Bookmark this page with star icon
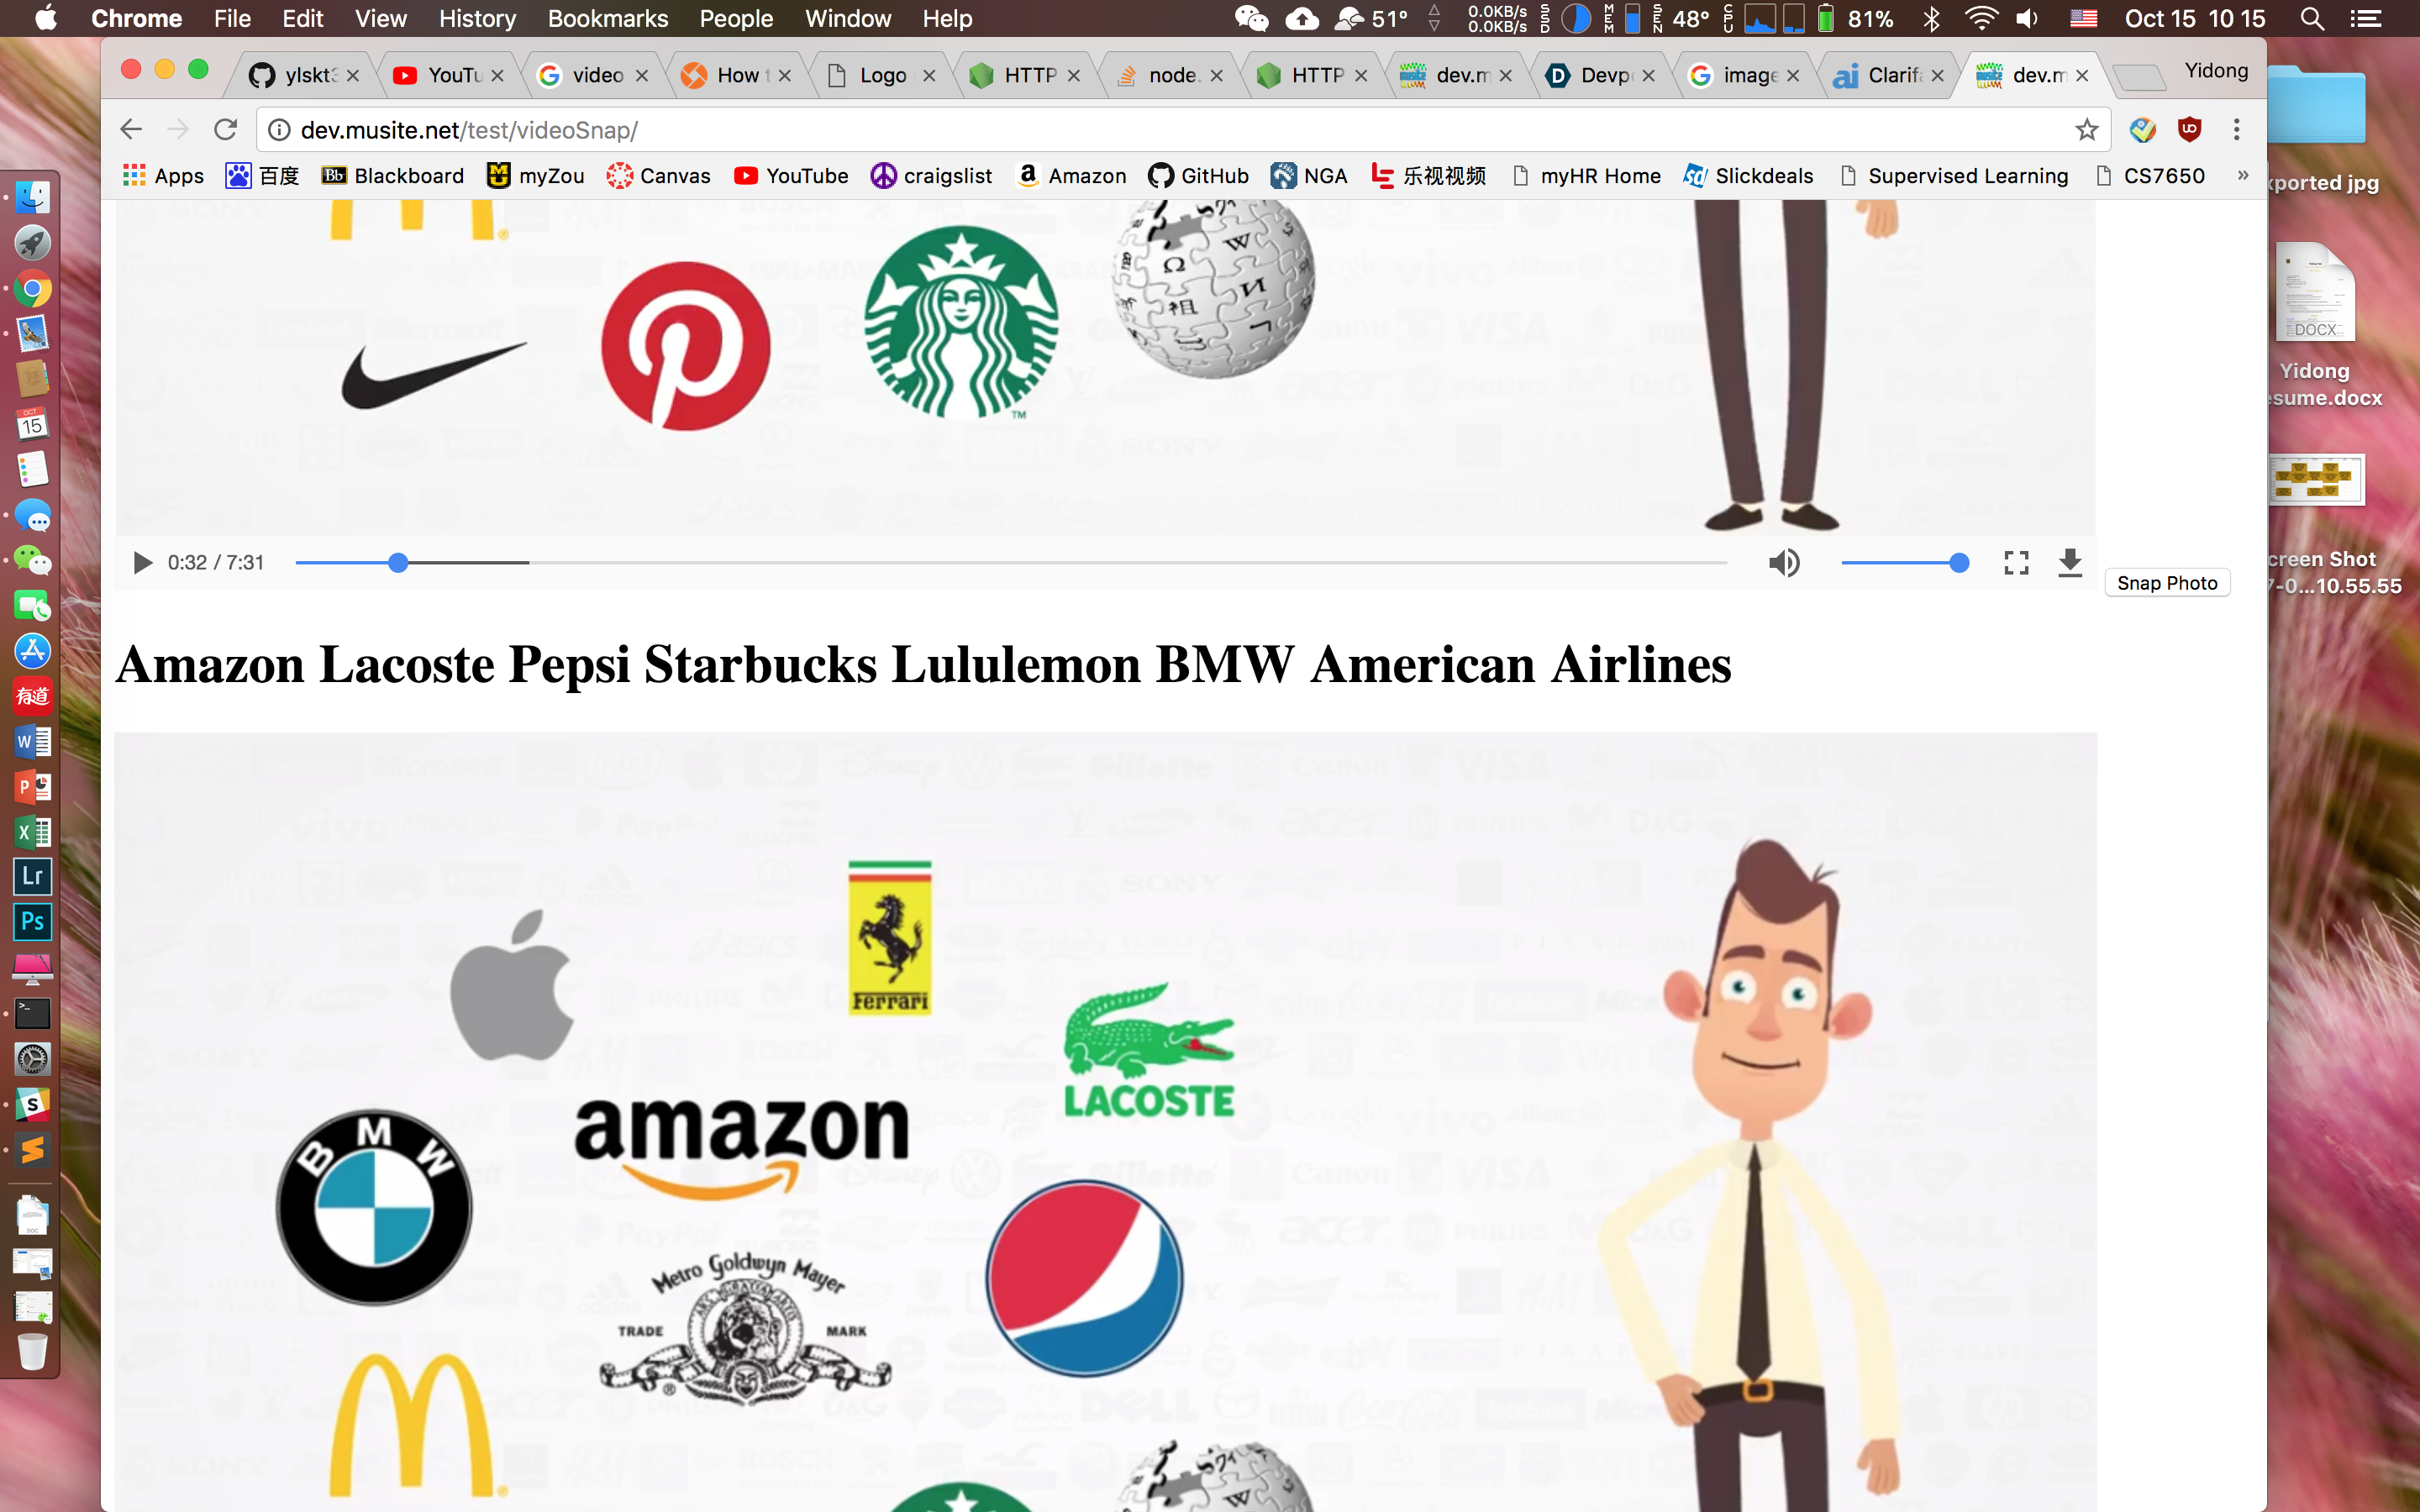Screen dimensions: 2420x1512 tap(2086, 130)
